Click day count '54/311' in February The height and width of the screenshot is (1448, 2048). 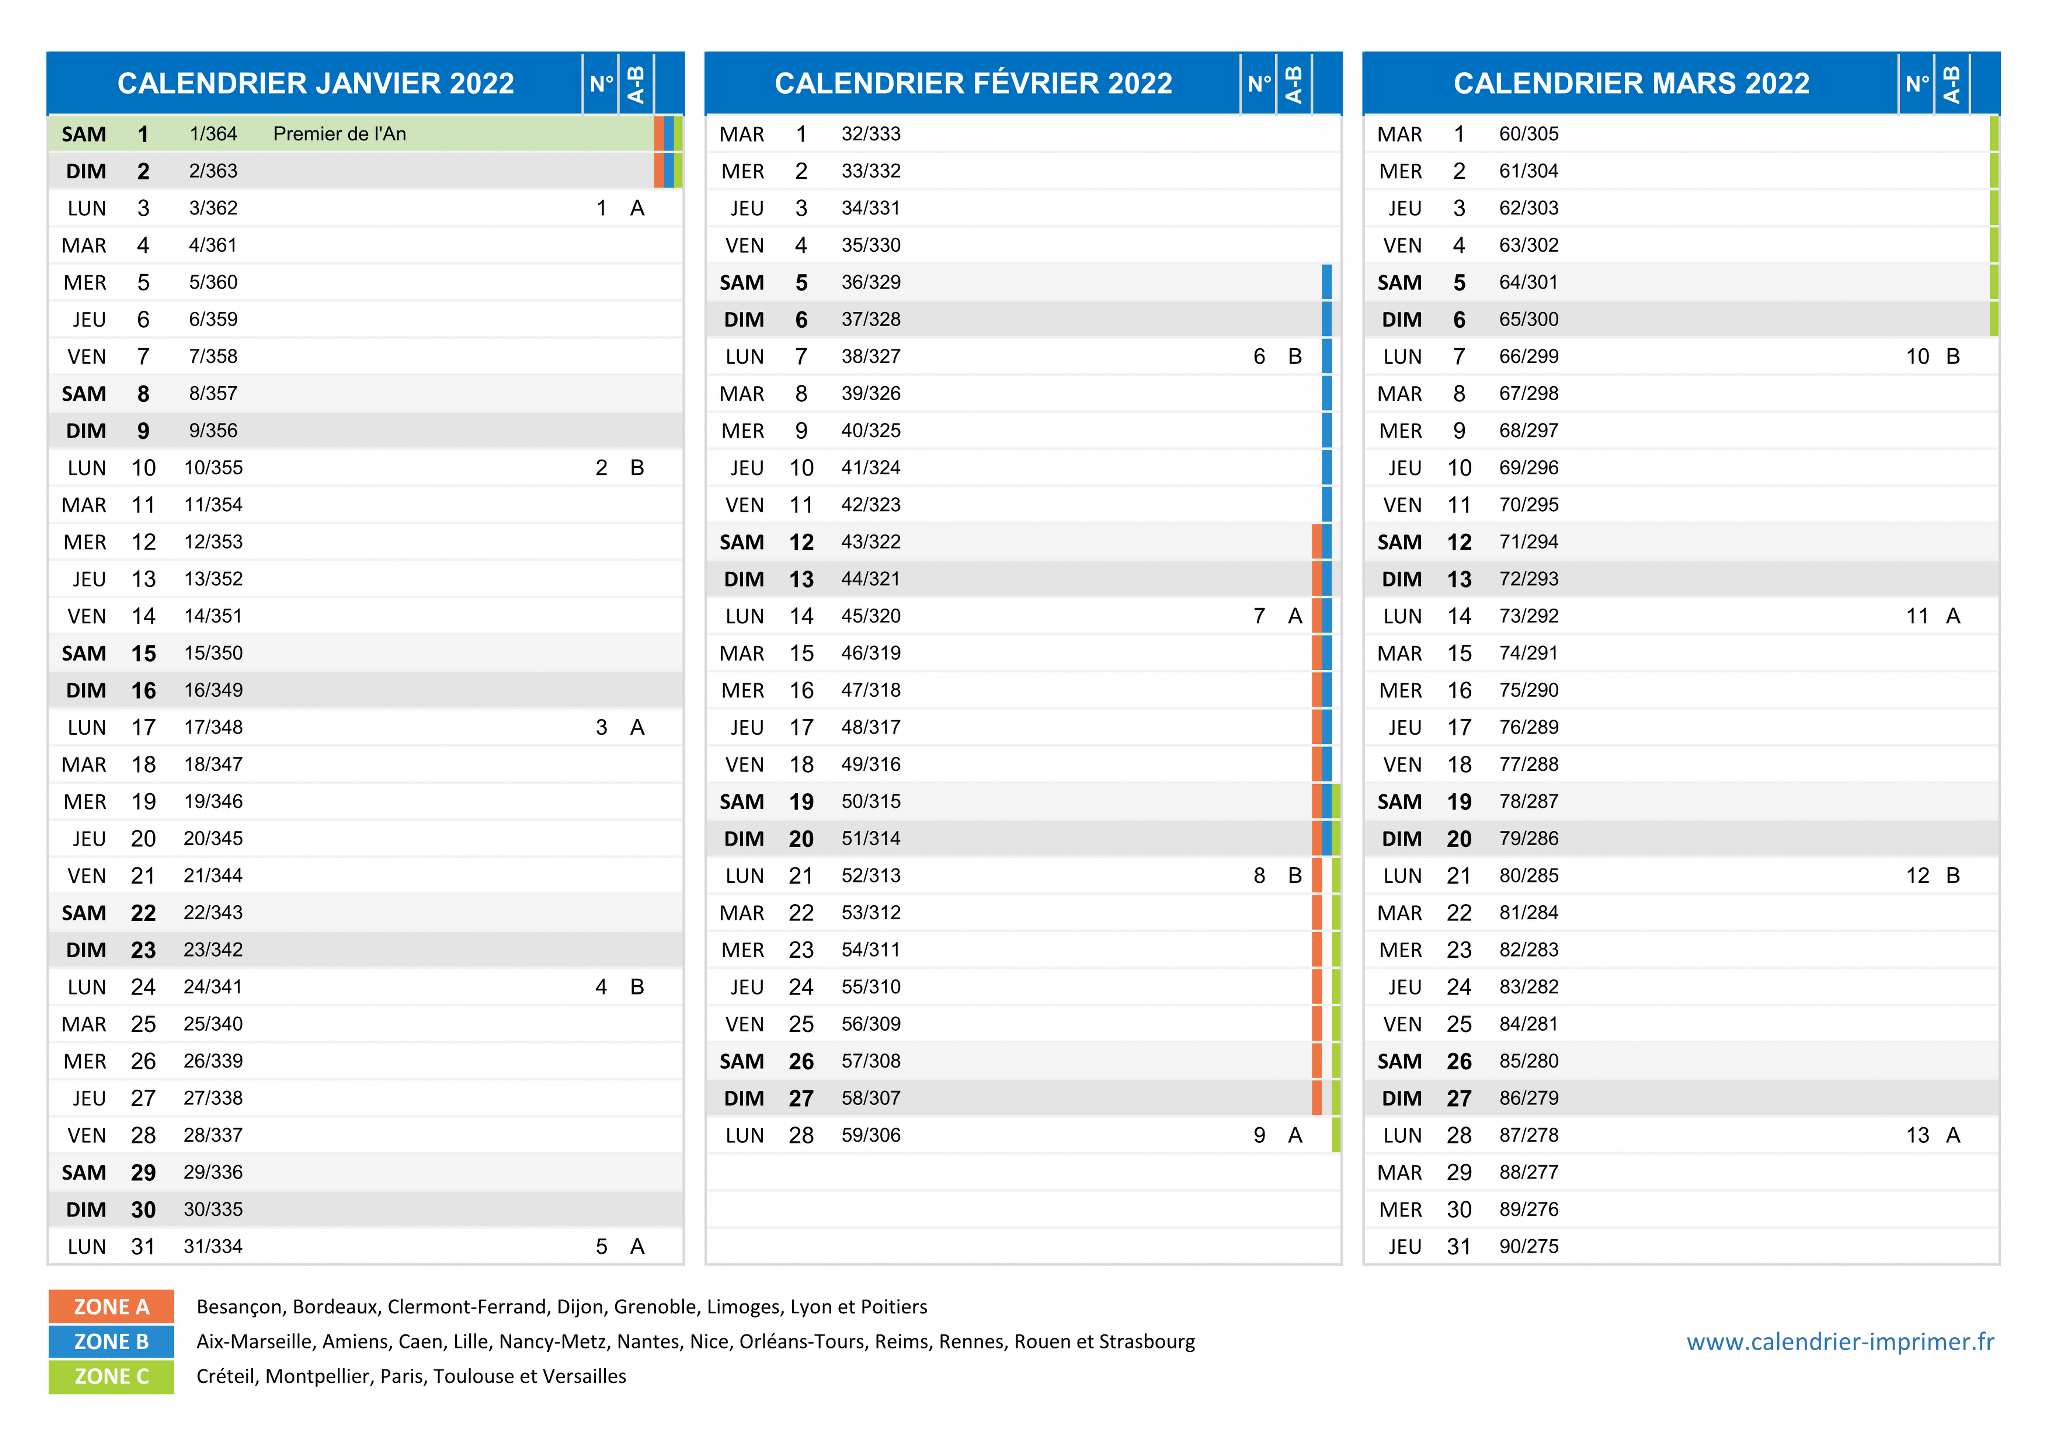pyautogui.click(x=871, y=949)
